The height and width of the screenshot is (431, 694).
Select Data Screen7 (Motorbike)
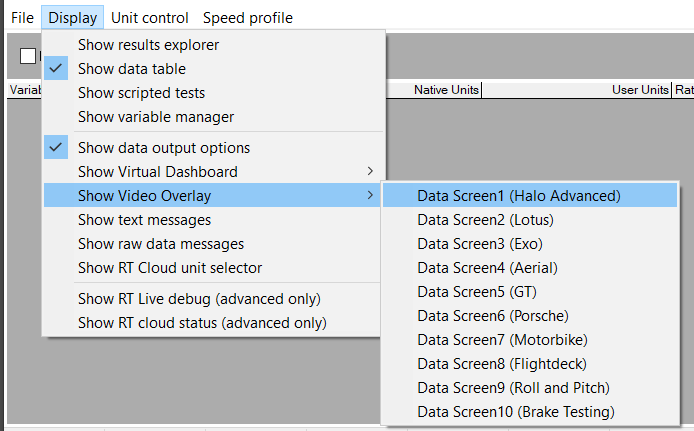tap(502, 340)
